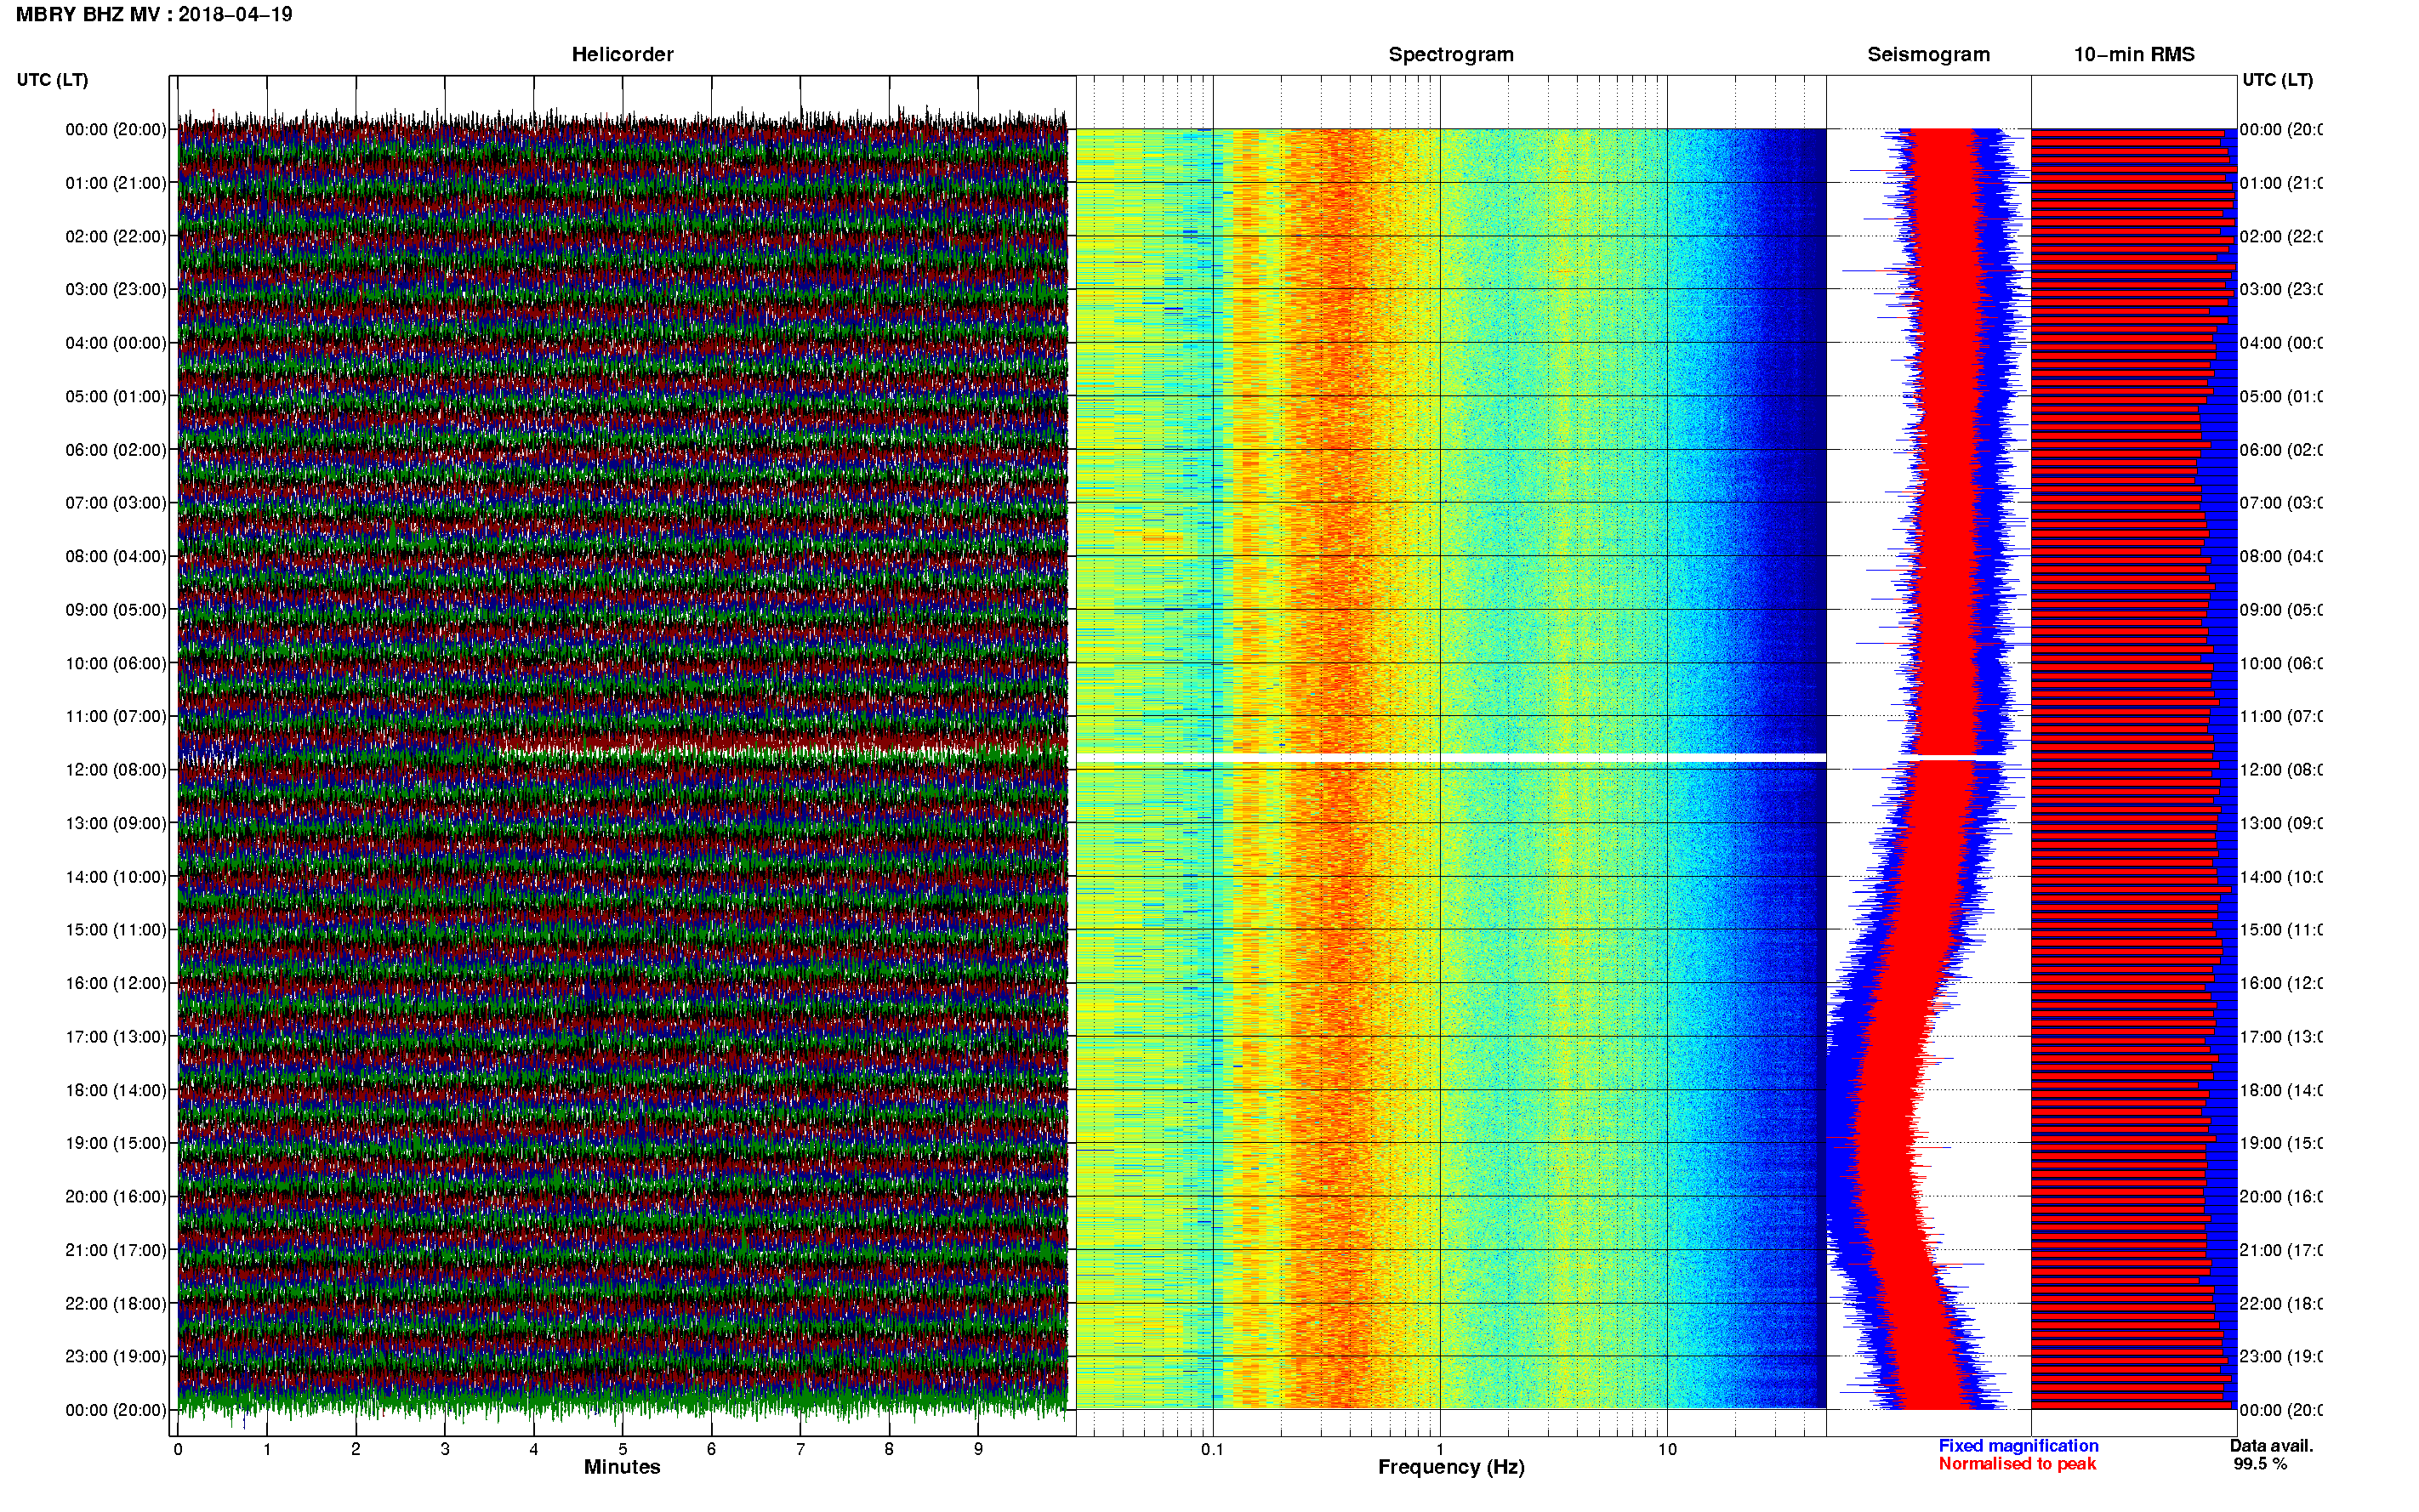Select tick label "7" on the Minutes axis
2419x1512 pixels.
[x=800, y=1449]
